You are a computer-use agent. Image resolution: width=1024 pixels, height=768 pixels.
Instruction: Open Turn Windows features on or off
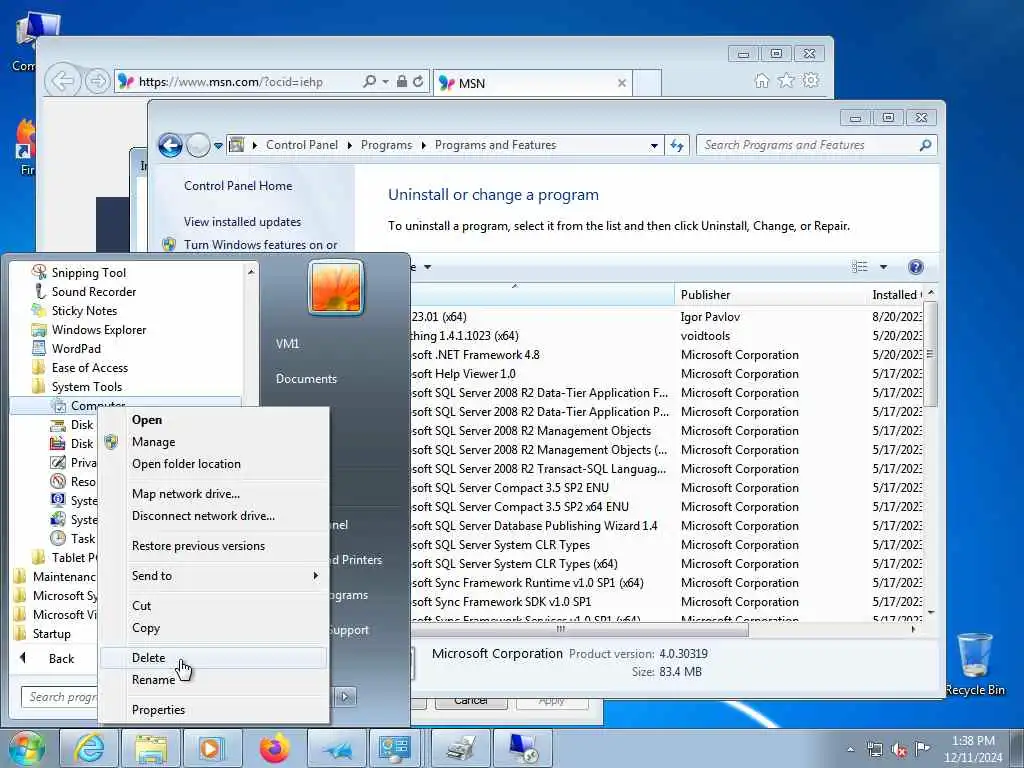[261, 245]
